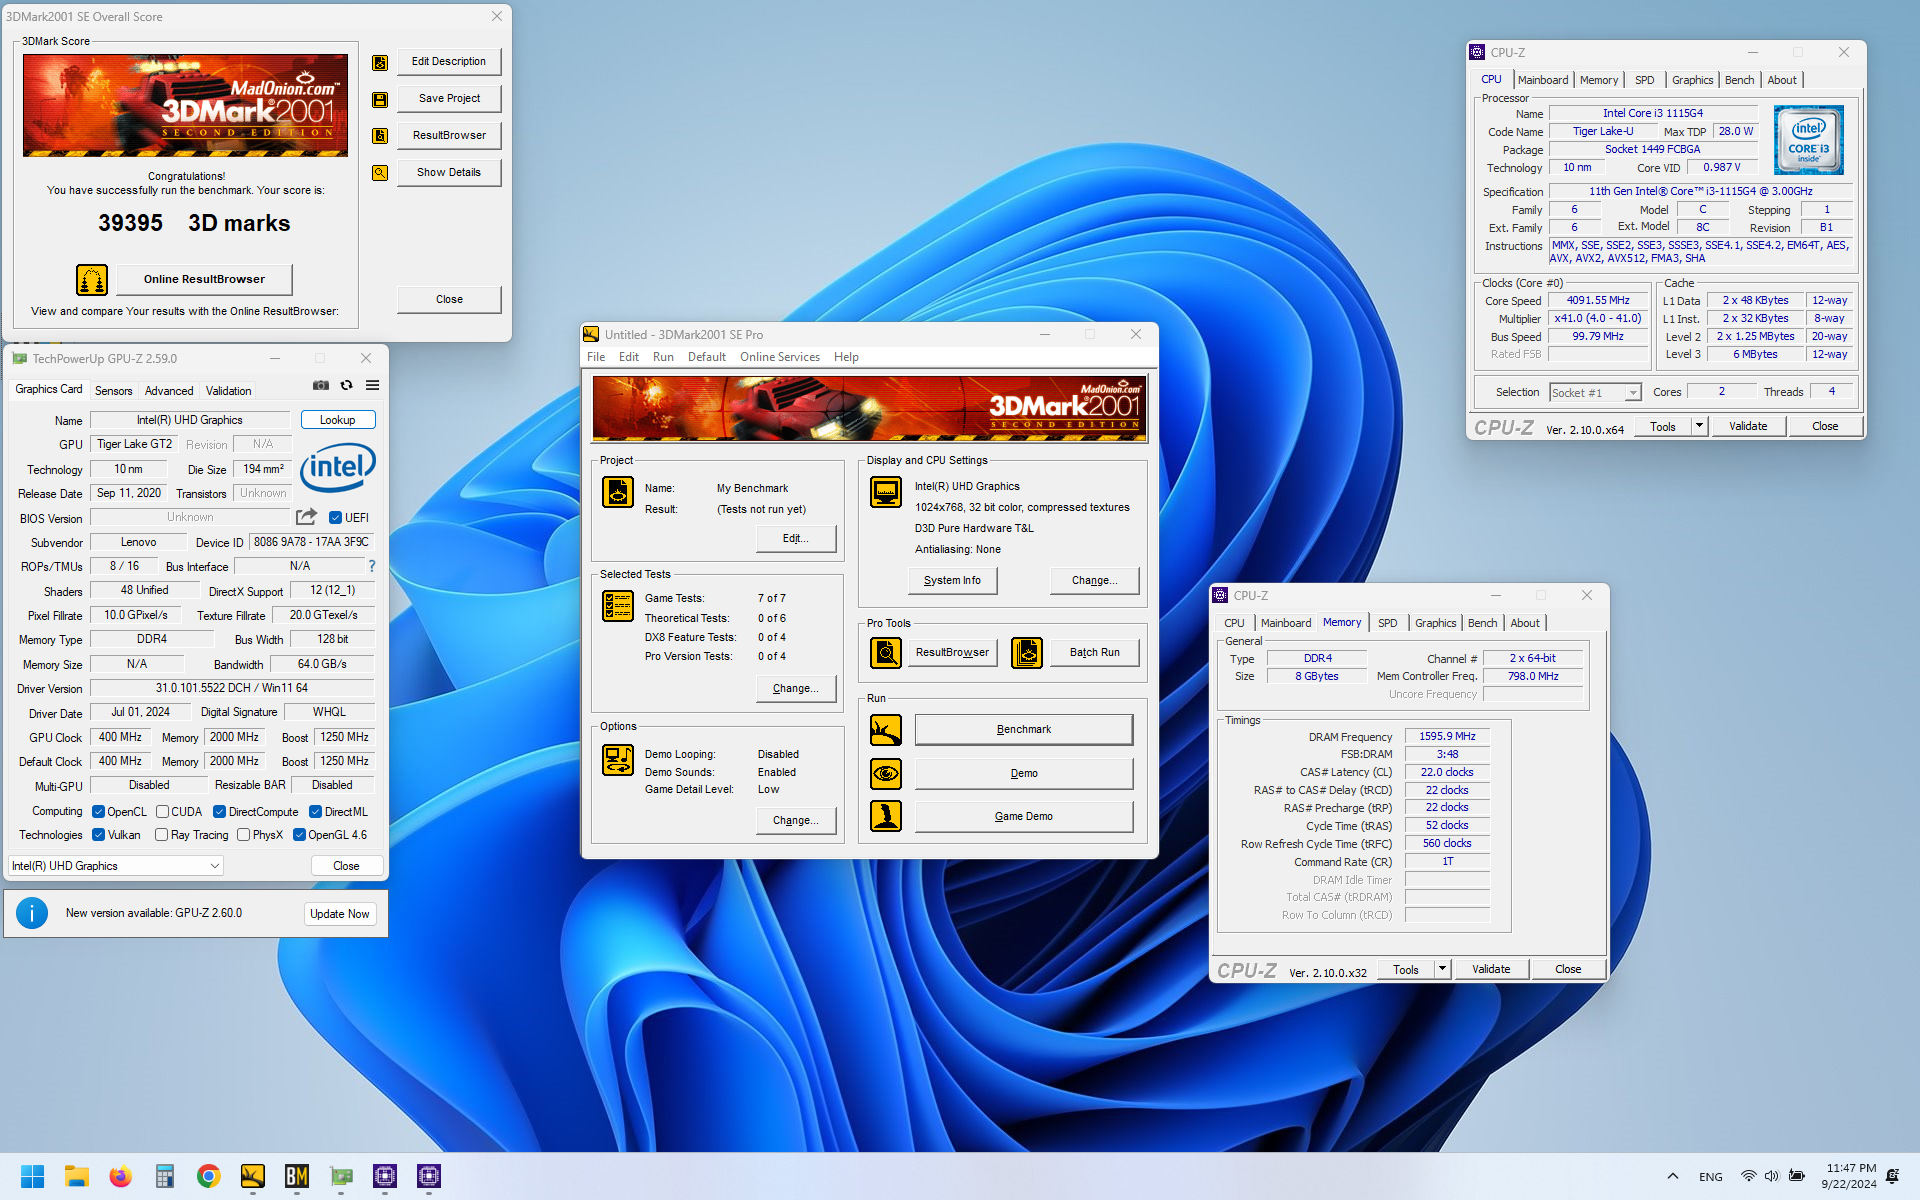This screenshot has width=1920, height=1200.
Task: Expand Tools dropdown arrow in CPU-Z x32
Action: click(1441, 969)
